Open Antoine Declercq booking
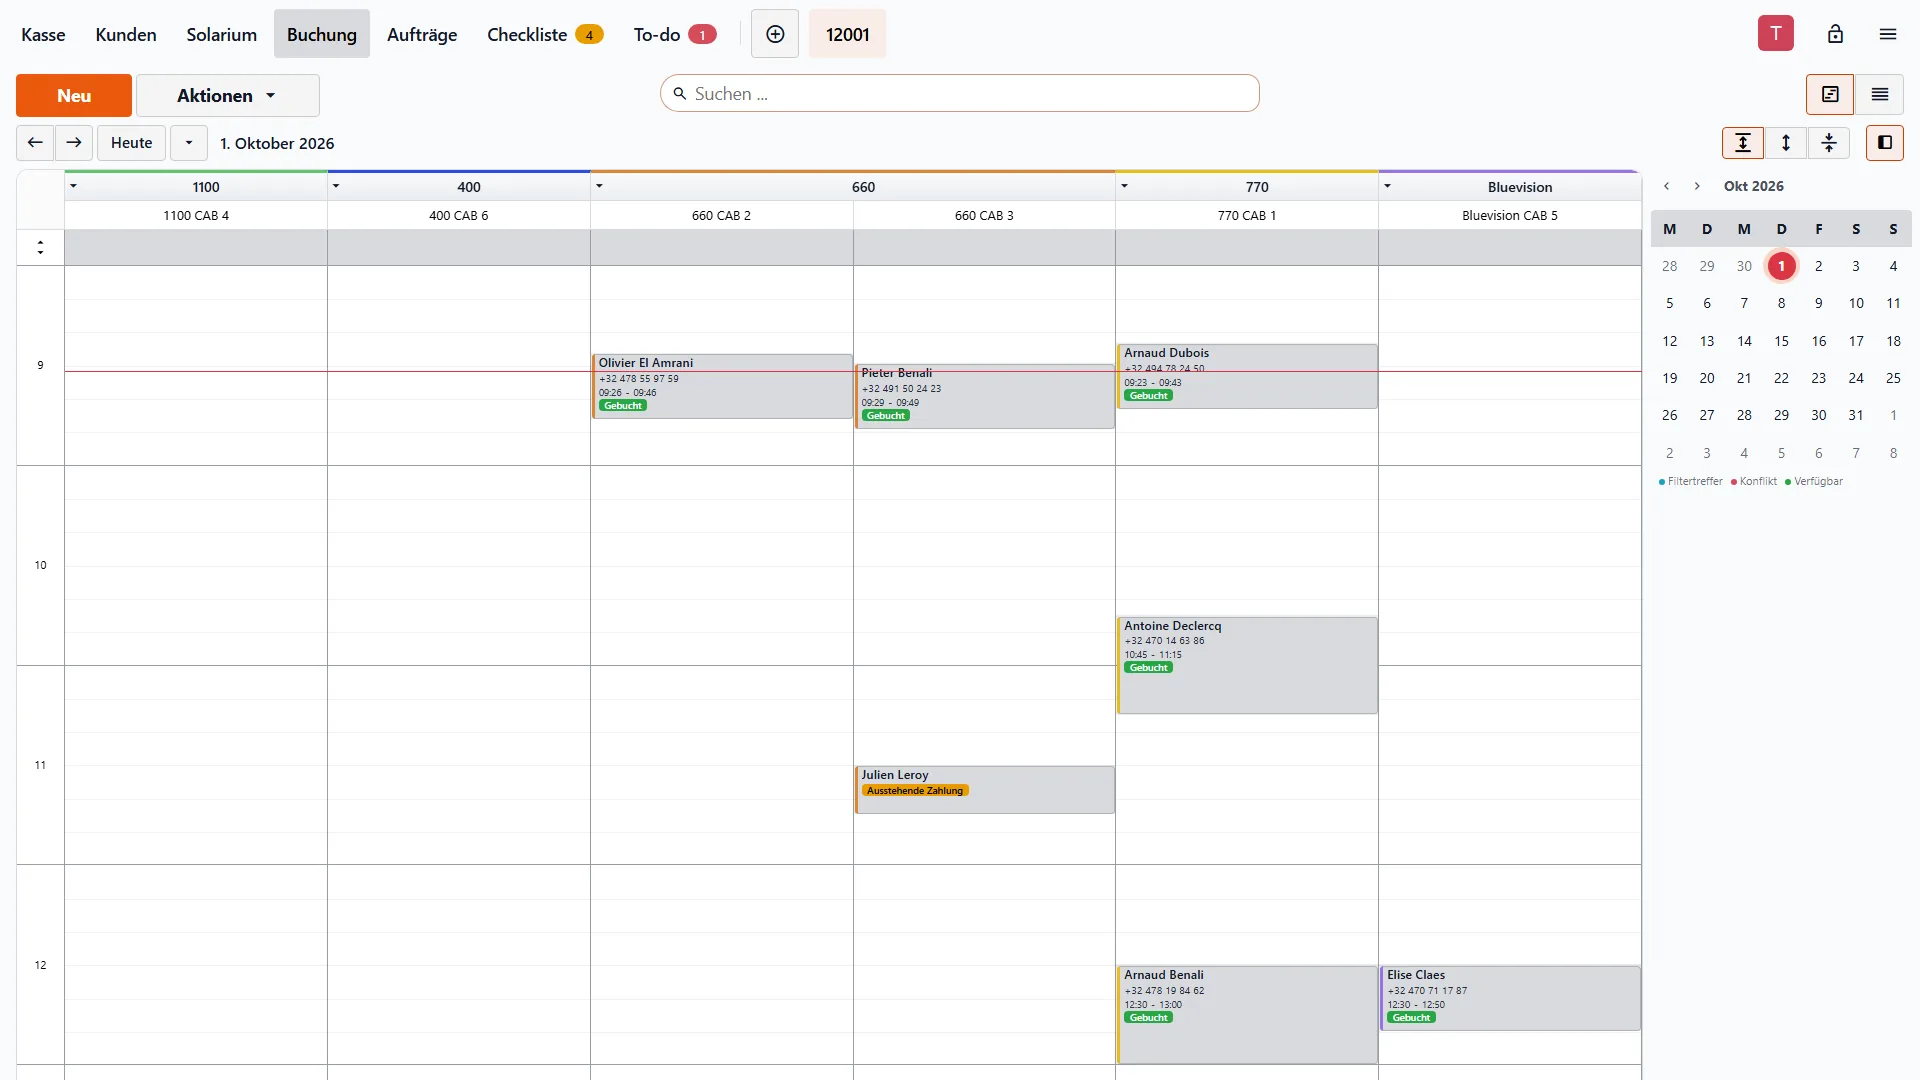 pos(1247,665)
